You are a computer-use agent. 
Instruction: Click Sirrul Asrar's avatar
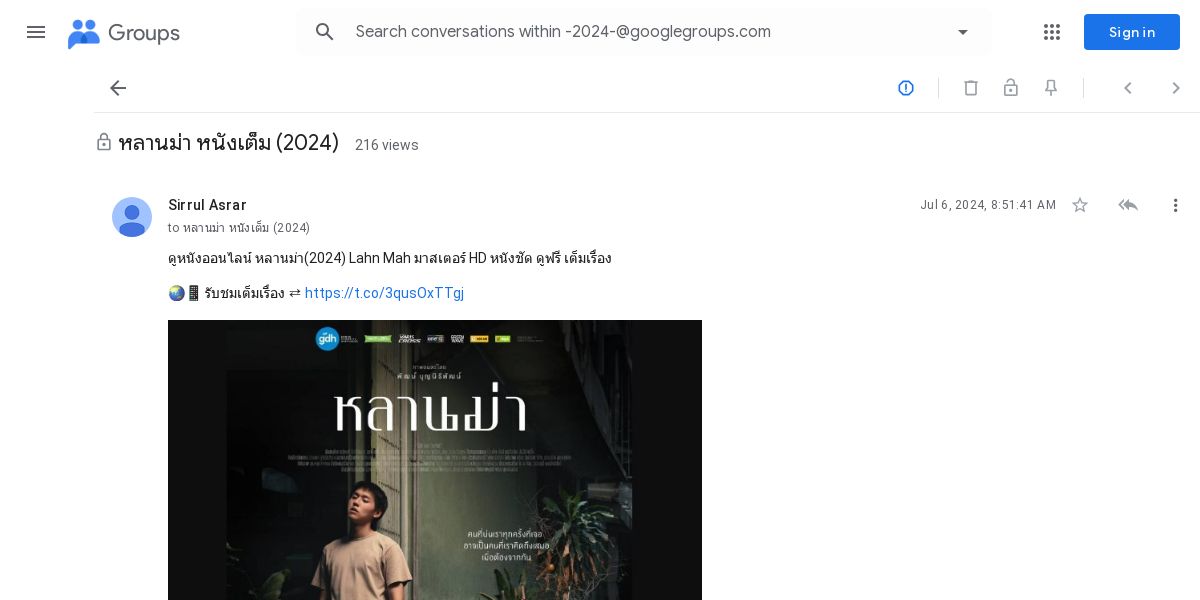click(132, 217)
